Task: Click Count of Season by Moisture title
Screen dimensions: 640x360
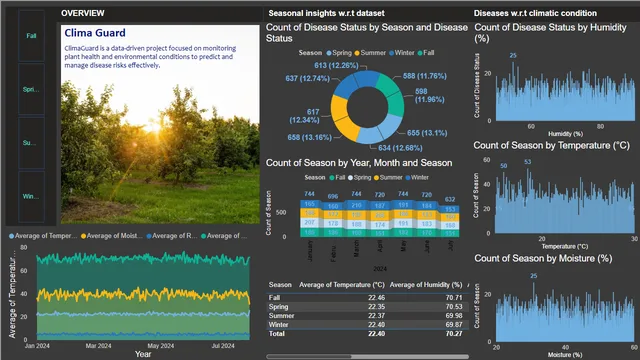Action: [543, 258]
